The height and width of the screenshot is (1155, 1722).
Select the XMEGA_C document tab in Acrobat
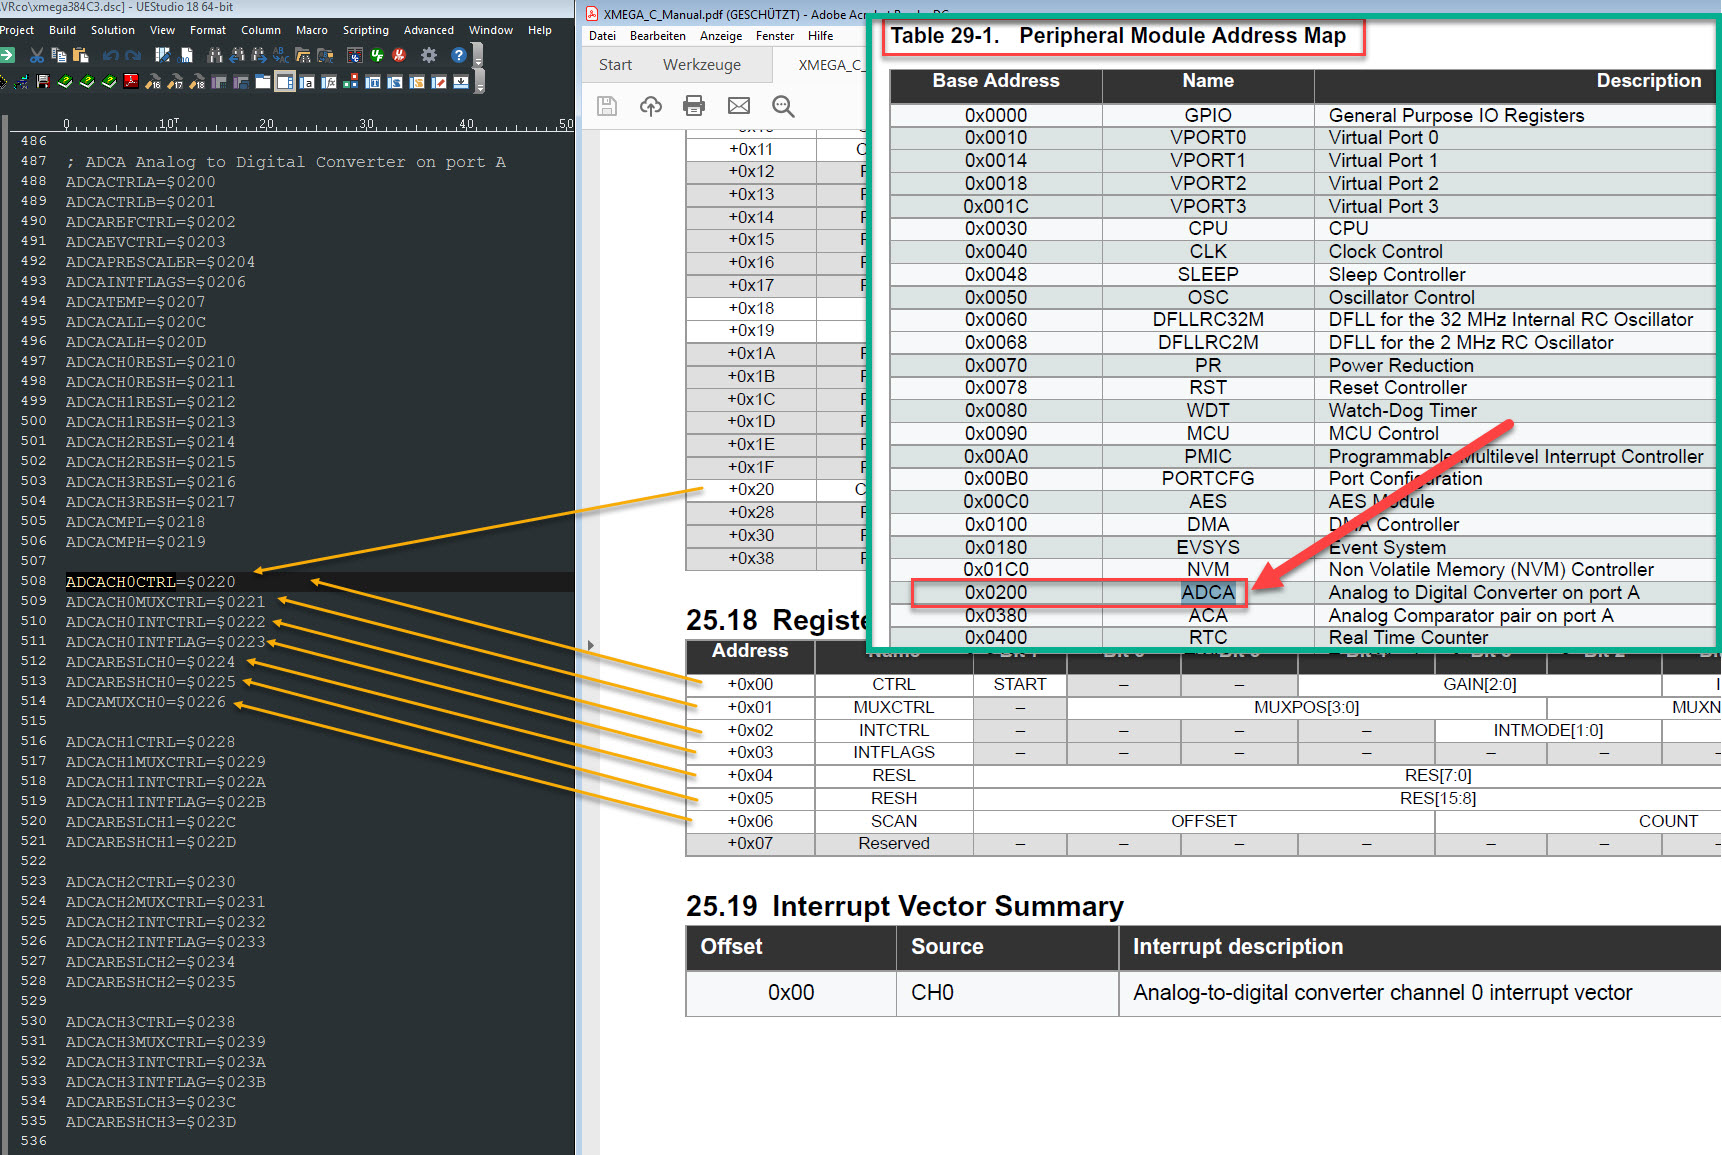pyautogui.click(x=830, y=65)
